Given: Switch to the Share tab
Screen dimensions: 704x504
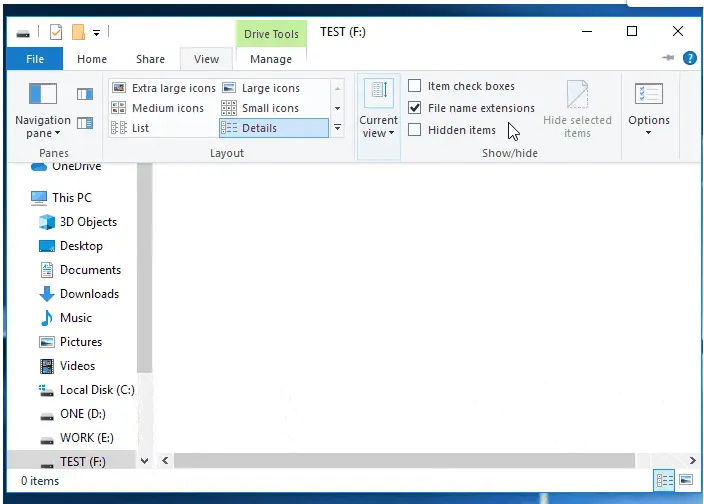Looking at the screenshot, I should click(x=151, y=59).
